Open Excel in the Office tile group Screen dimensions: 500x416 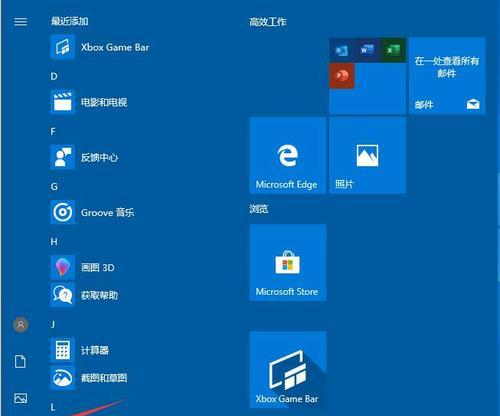(x=393, y=50)
